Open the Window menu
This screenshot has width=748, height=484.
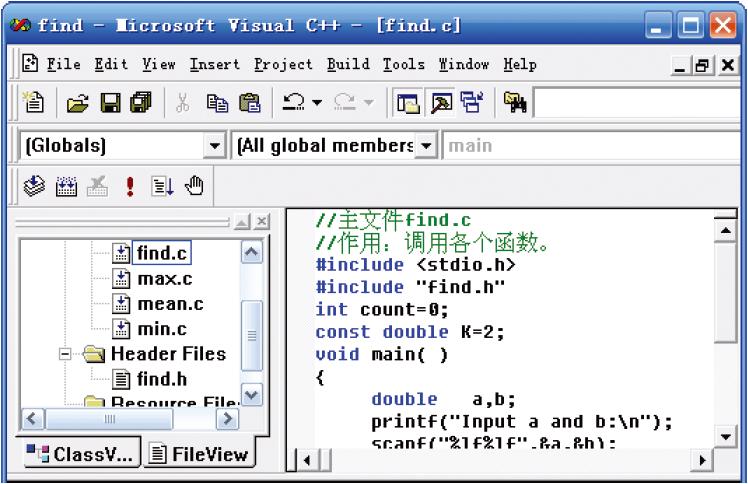464,64
